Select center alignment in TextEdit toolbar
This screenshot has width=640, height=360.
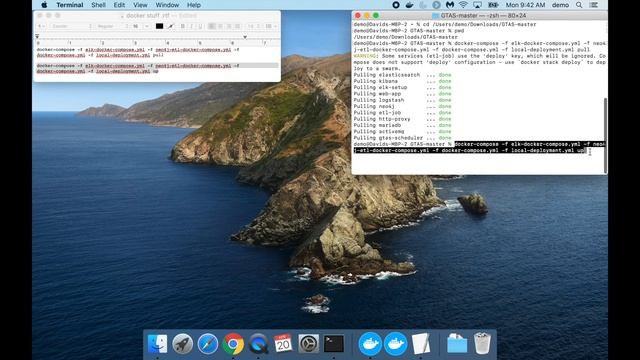pyautogui.click(x=220, y=26)
